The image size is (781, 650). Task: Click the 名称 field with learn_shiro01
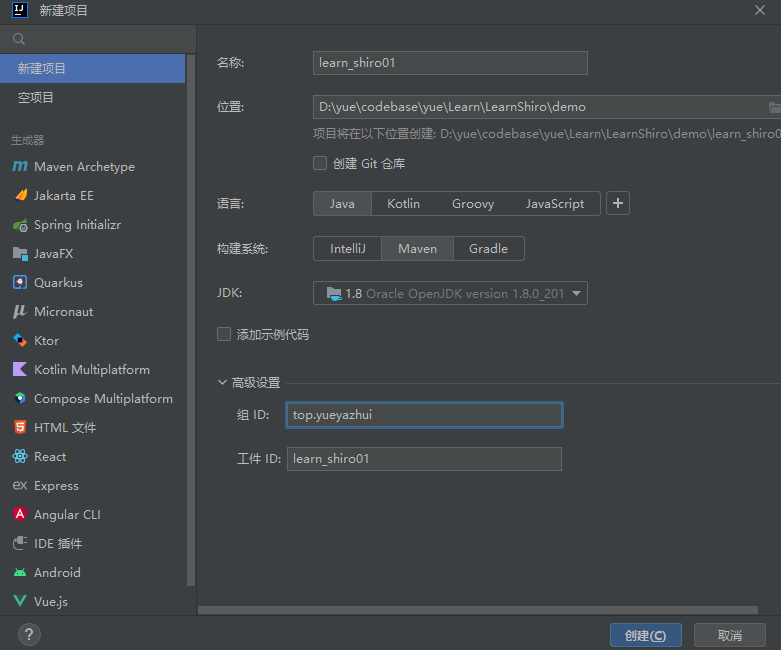pos(450,63)
